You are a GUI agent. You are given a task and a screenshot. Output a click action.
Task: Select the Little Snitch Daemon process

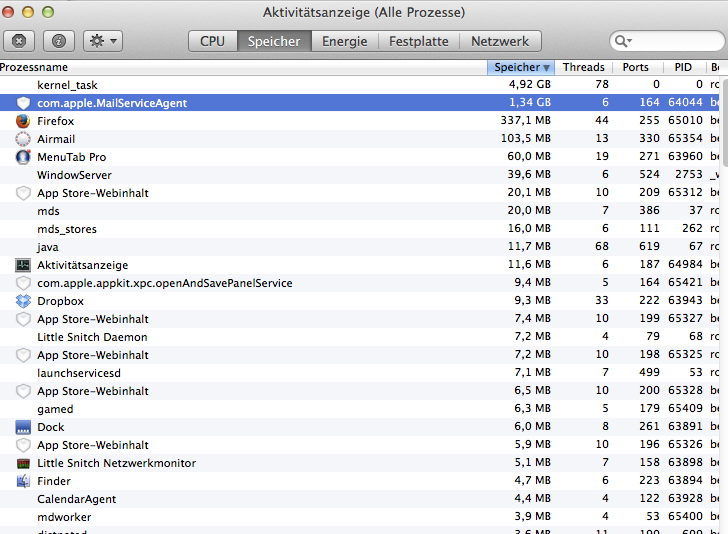point(360,337)
